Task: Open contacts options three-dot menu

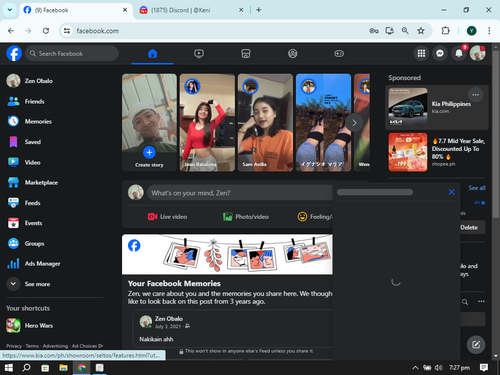Action: [x=481, y=302]
